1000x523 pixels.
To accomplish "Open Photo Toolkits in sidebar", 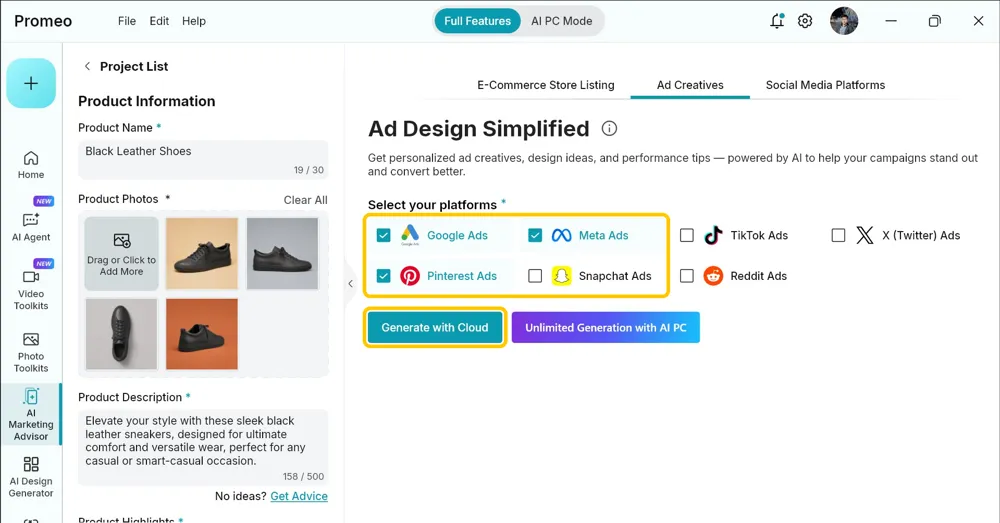I will (31, 353).
